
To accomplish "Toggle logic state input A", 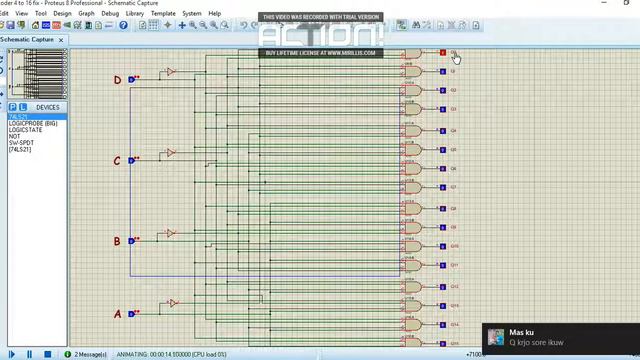I will (x=131, y=314).
